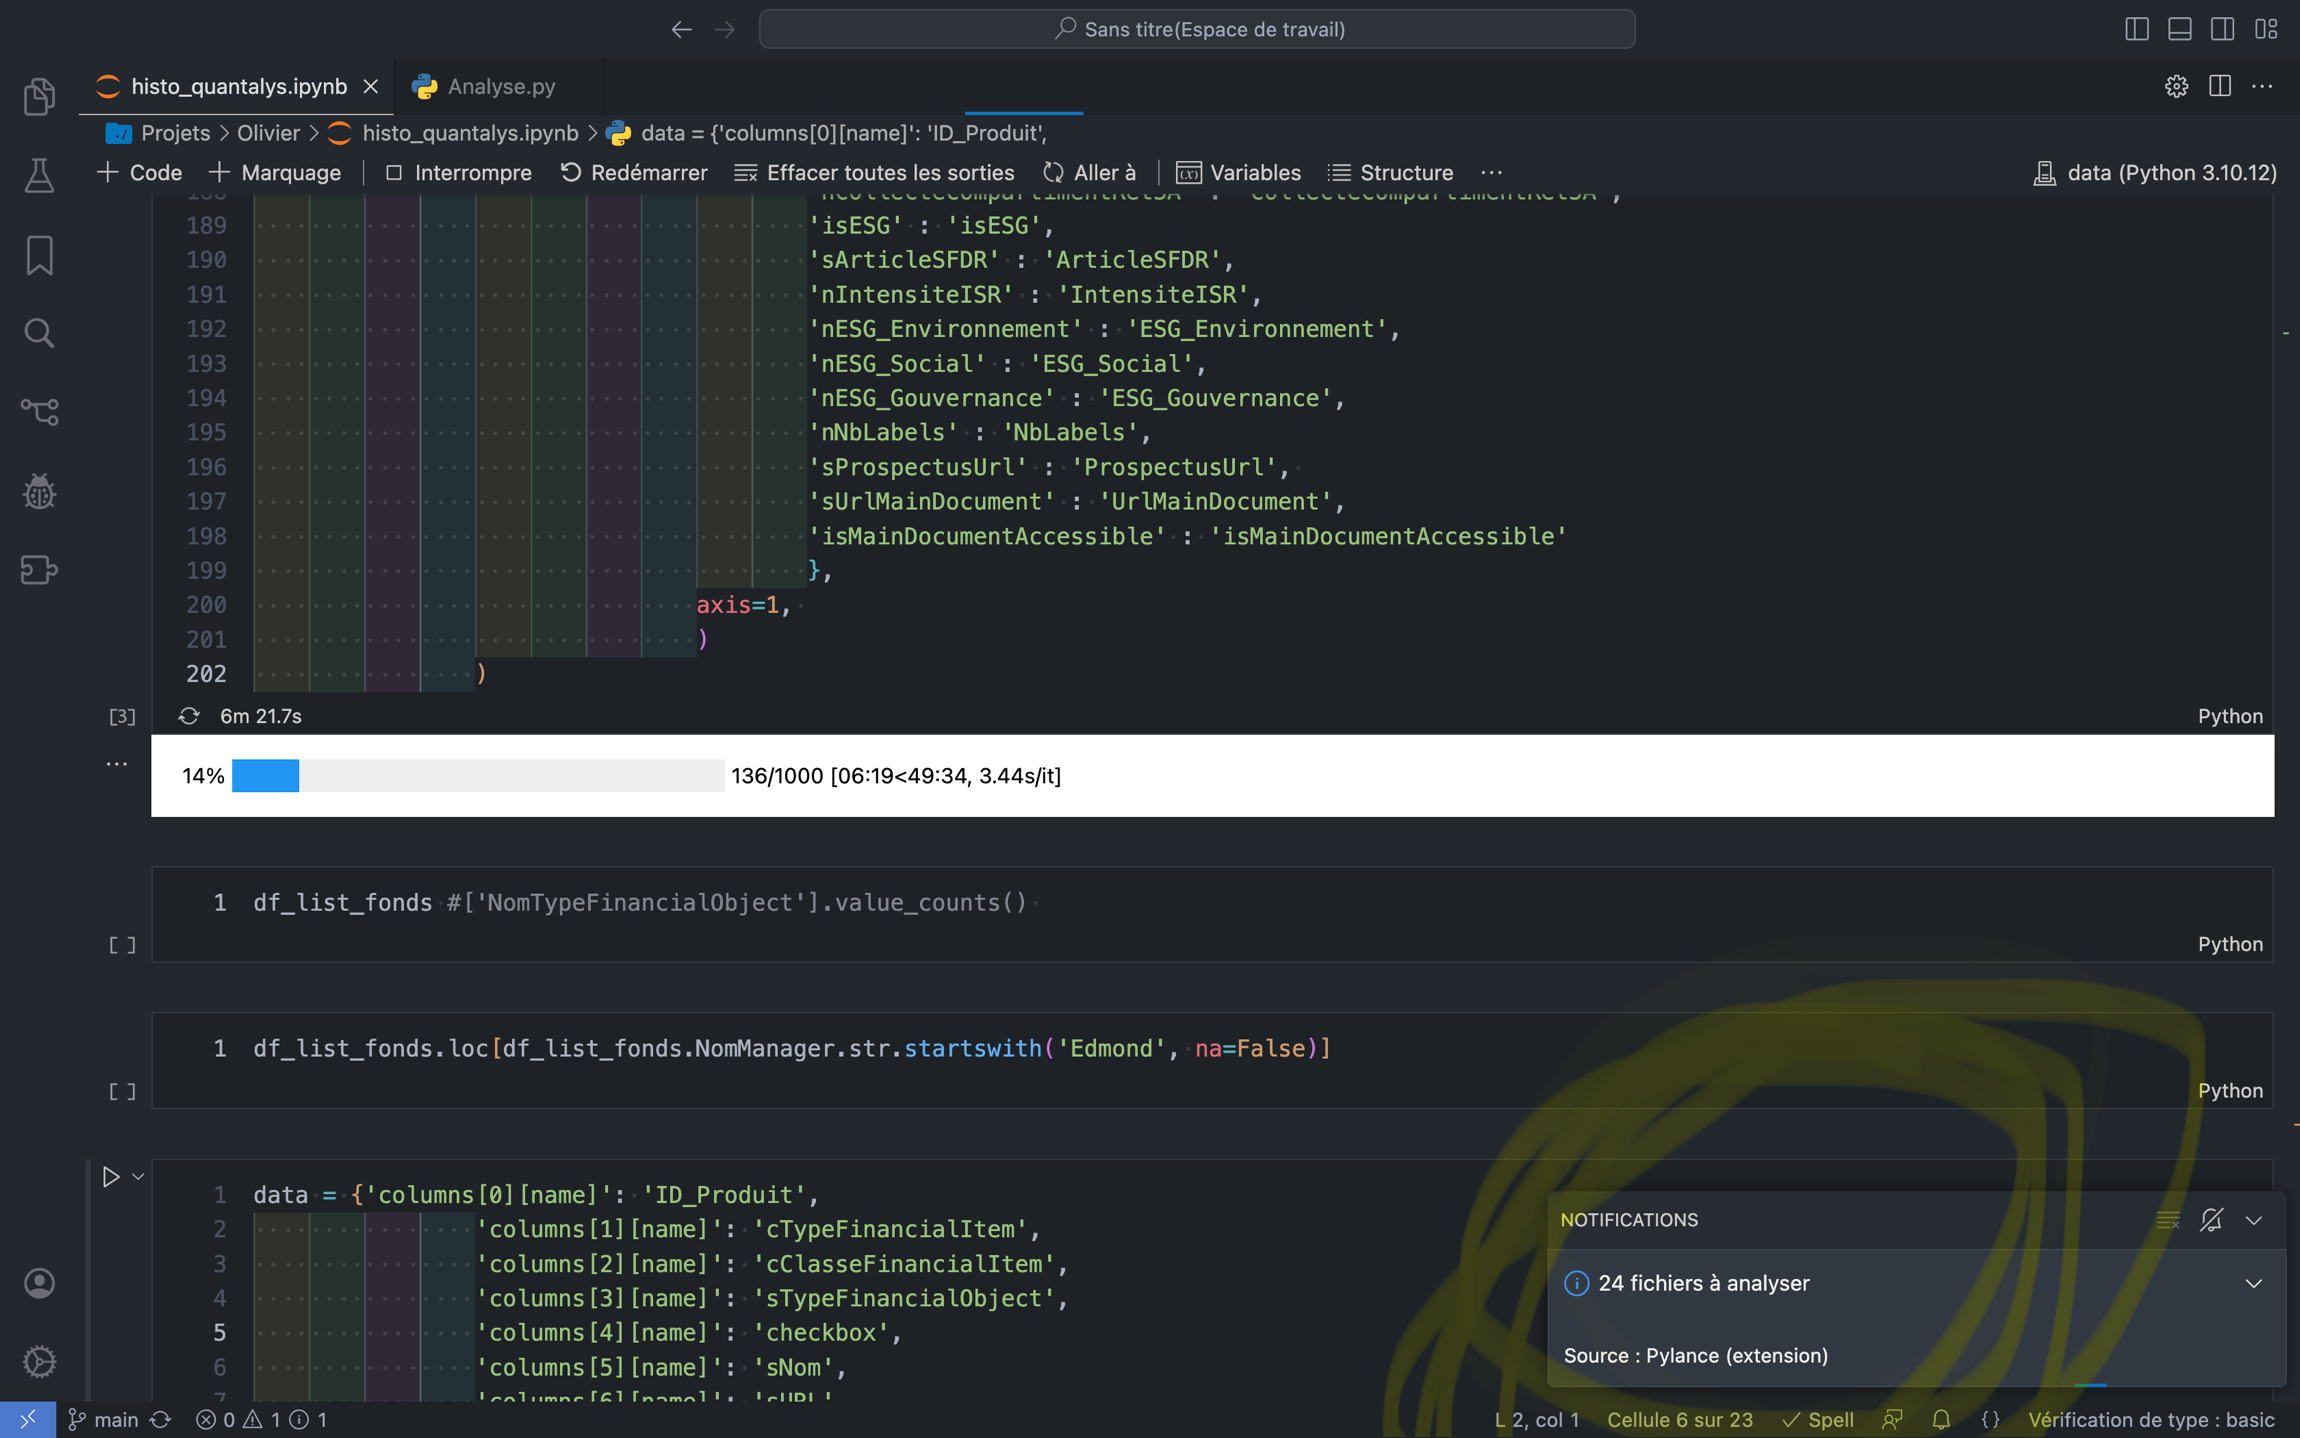Split the editor to the side
Image resolution: width=2300 pixels, height=1438 pixels.
(x=2219, y=86)
